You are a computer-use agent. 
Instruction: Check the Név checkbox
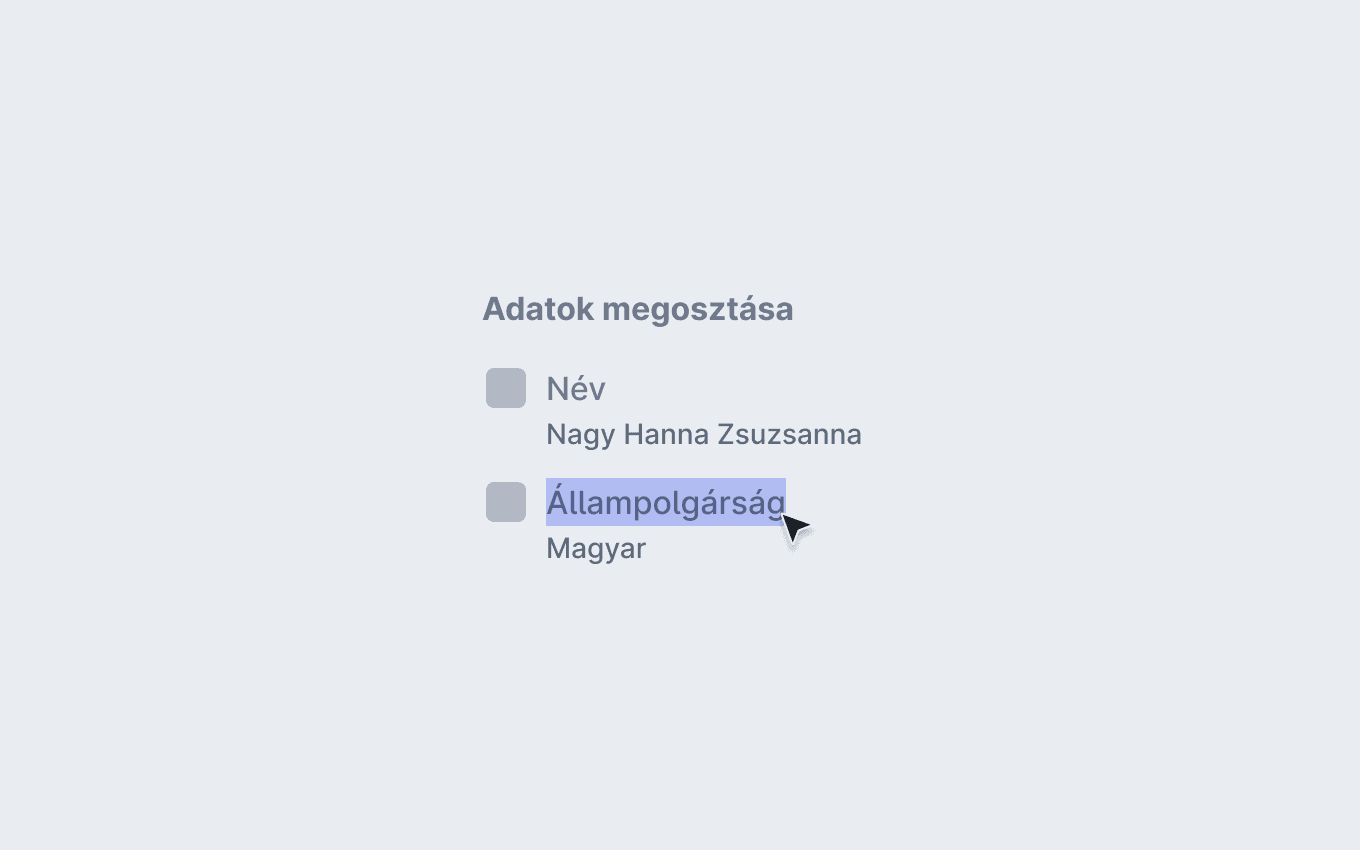tap(506, 388)
